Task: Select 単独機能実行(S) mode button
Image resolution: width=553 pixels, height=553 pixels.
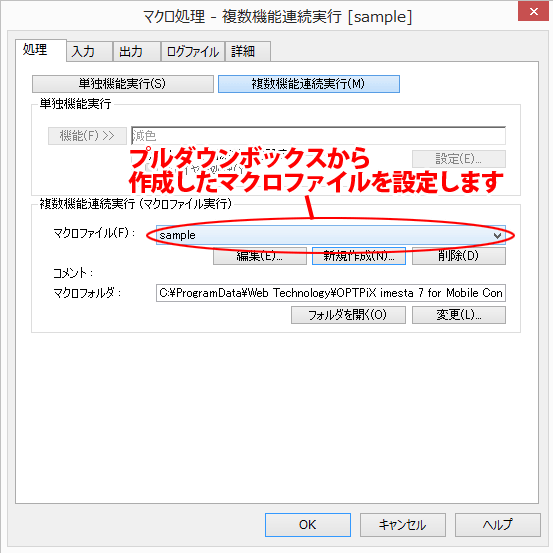Action: tap(123, 84)
